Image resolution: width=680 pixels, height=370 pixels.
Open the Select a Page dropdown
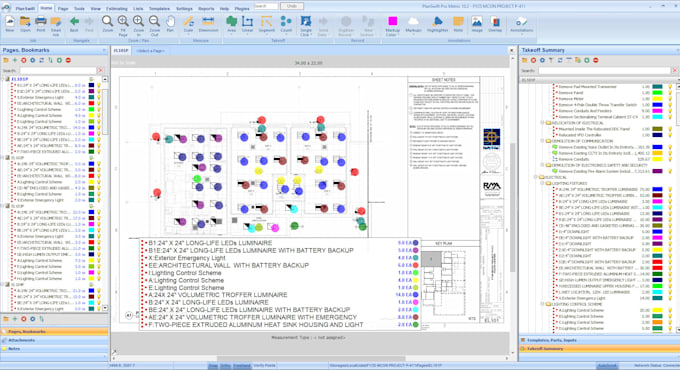pyautogui.click(x=150, y=51)
